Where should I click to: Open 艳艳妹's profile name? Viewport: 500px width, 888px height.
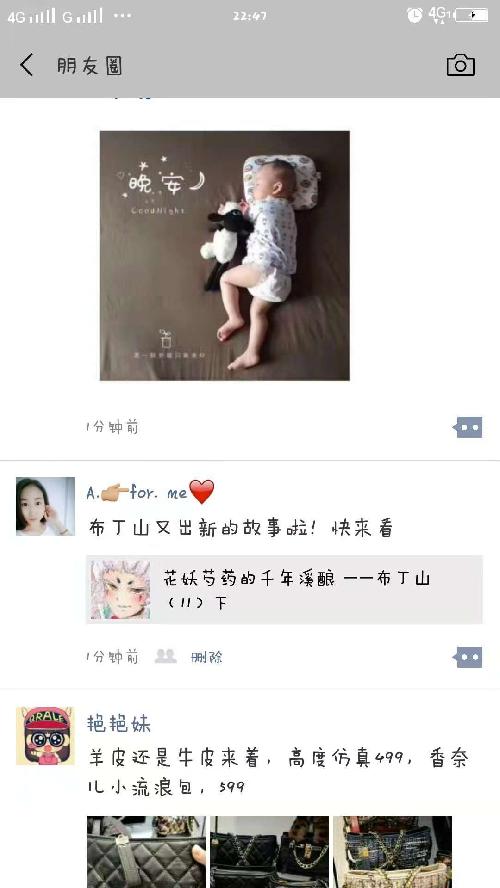click(x=119, y=723)
